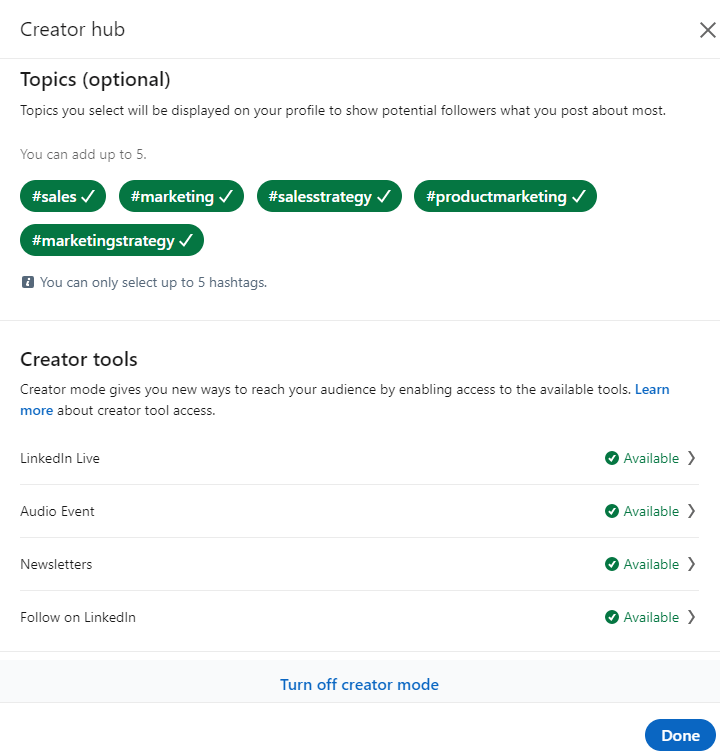Expand the Follow on LinkedIn chevron
Viewport: 720px width, 755px height.
[691, 617]
